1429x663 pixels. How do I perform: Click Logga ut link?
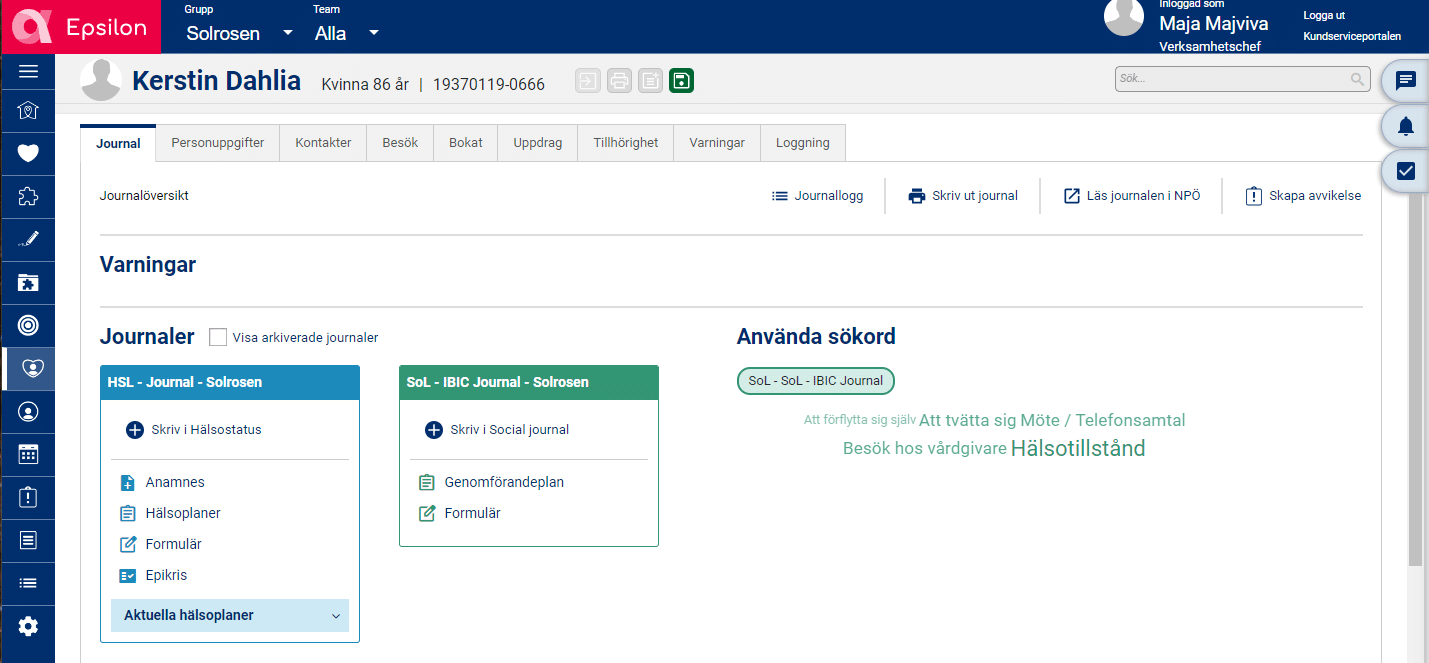click(1323, 16)
